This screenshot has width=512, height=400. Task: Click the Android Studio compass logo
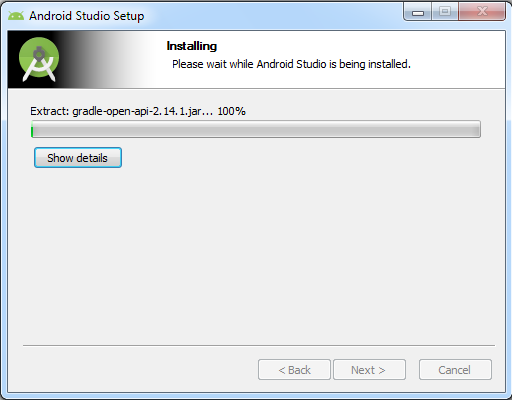[x=39, y=59]
